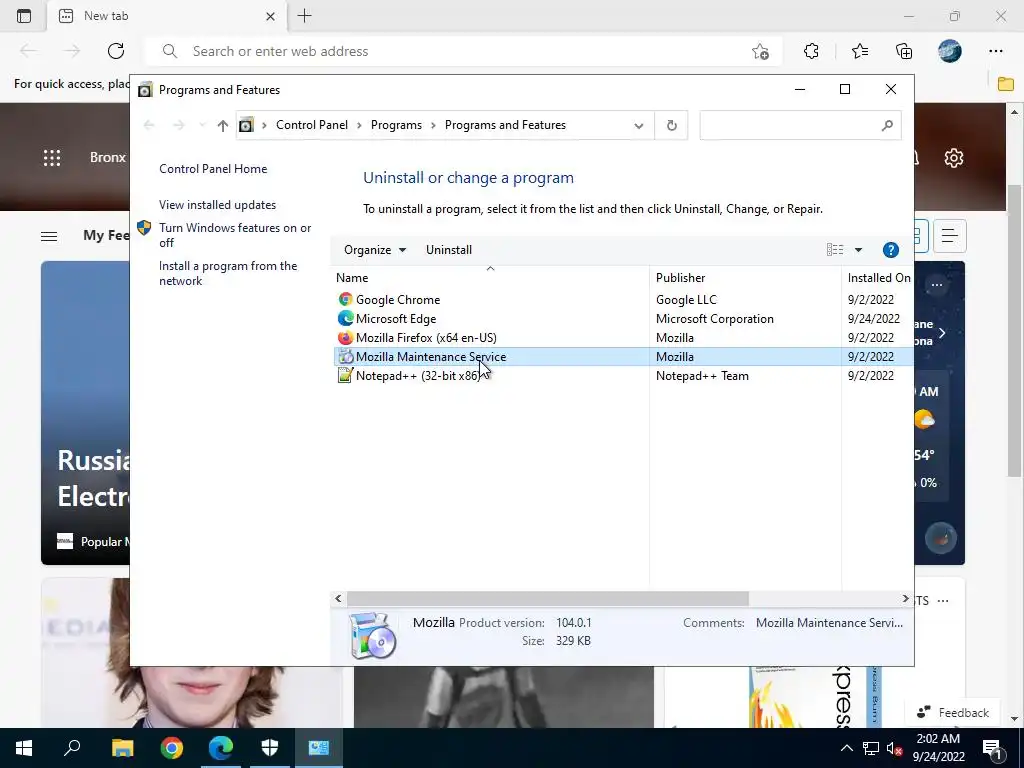Click the right arrow of horizontal scrollbar
The image size is (1024, 768).
[905, 598]
